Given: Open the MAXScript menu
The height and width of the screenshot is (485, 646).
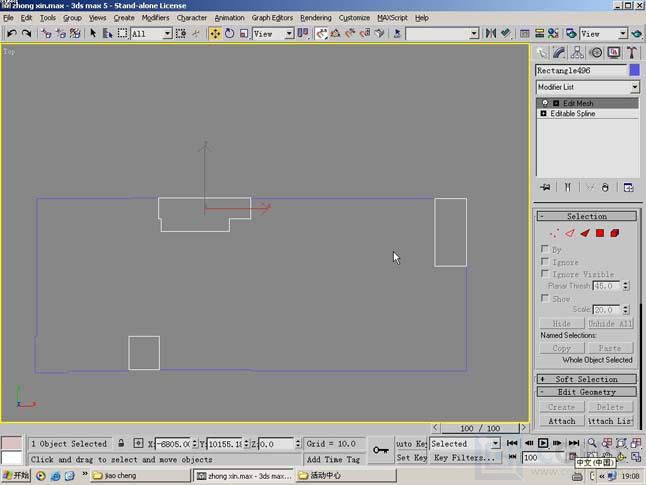Looking at the screenshot, I should coord(392,18).
